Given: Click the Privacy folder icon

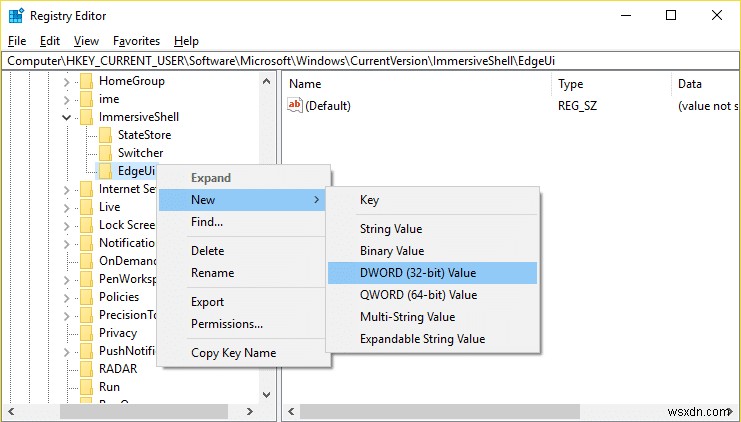Looking at the screenshot, I should pos(86,333).
